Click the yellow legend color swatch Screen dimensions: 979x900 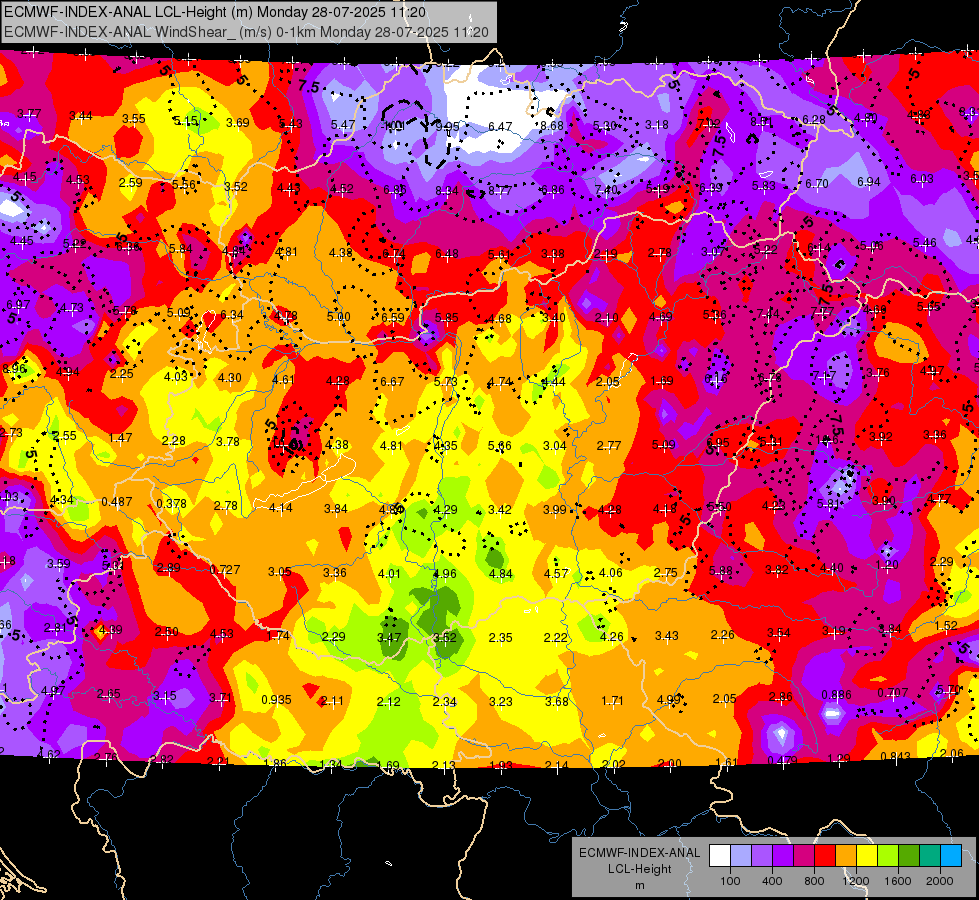click(x=867, y=855)
